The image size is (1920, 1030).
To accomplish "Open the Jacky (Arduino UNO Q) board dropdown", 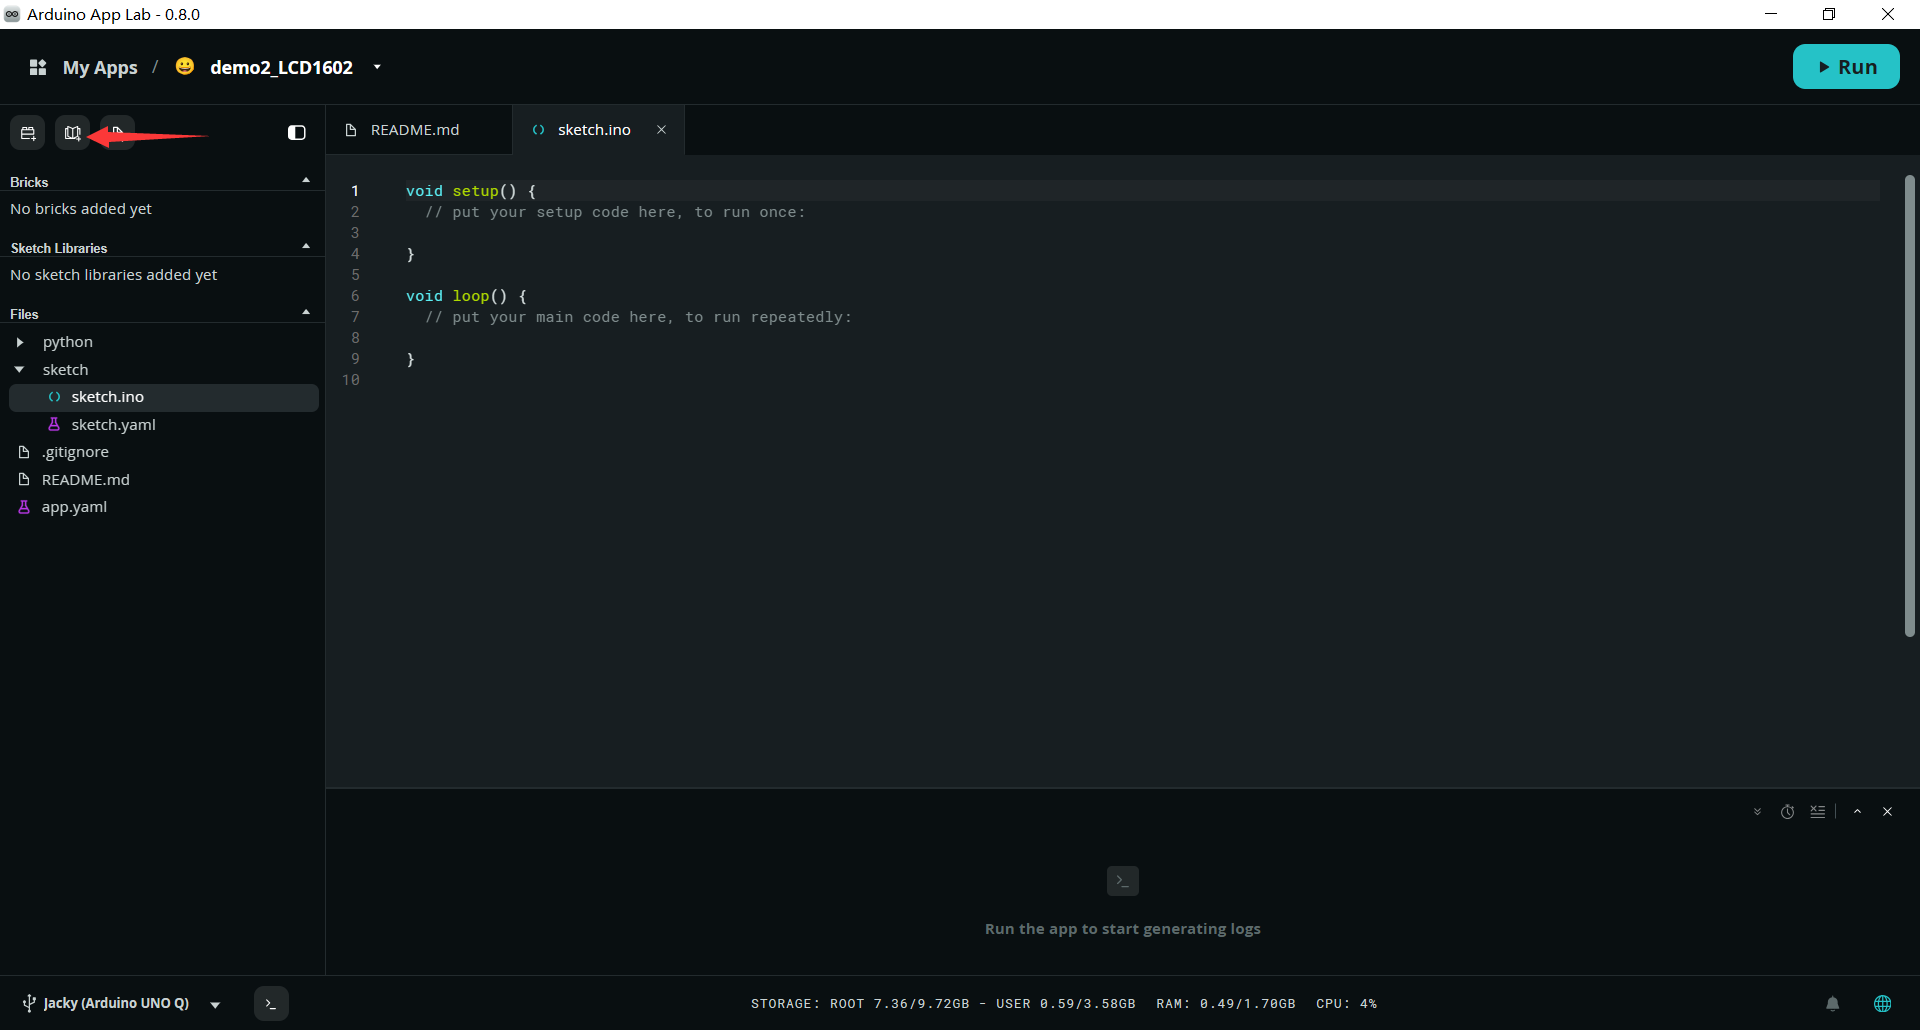I will tap(215, 1004).
